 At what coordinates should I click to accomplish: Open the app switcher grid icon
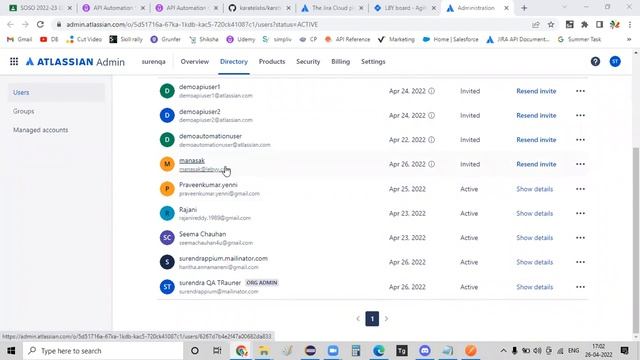pos(14,62)
